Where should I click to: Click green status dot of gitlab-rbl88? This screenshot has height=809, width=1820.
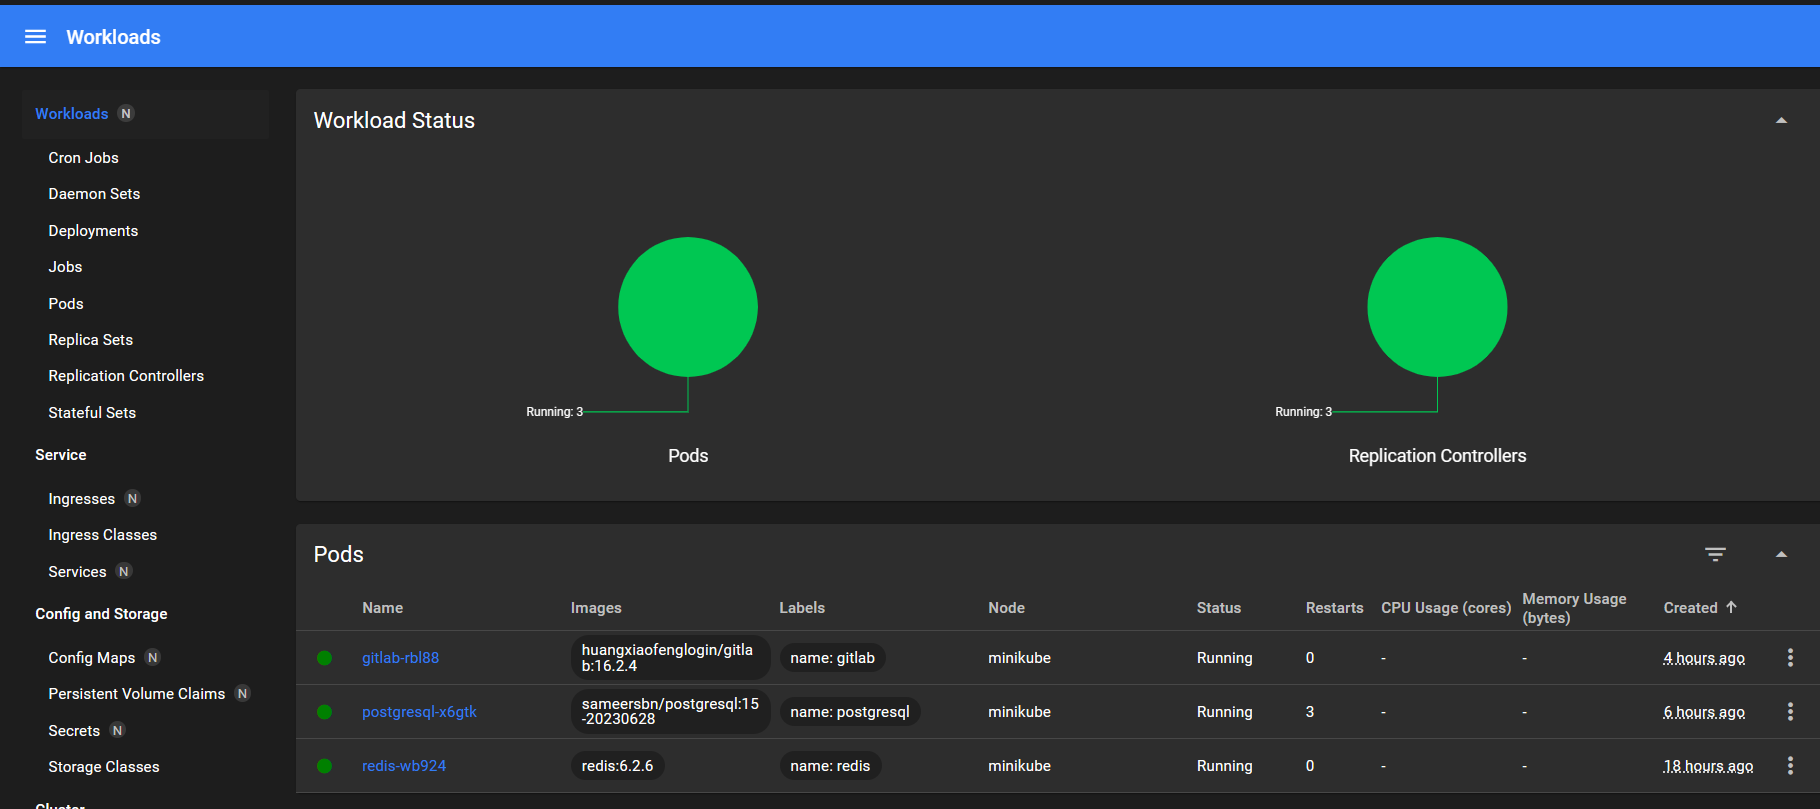(324, 658)
